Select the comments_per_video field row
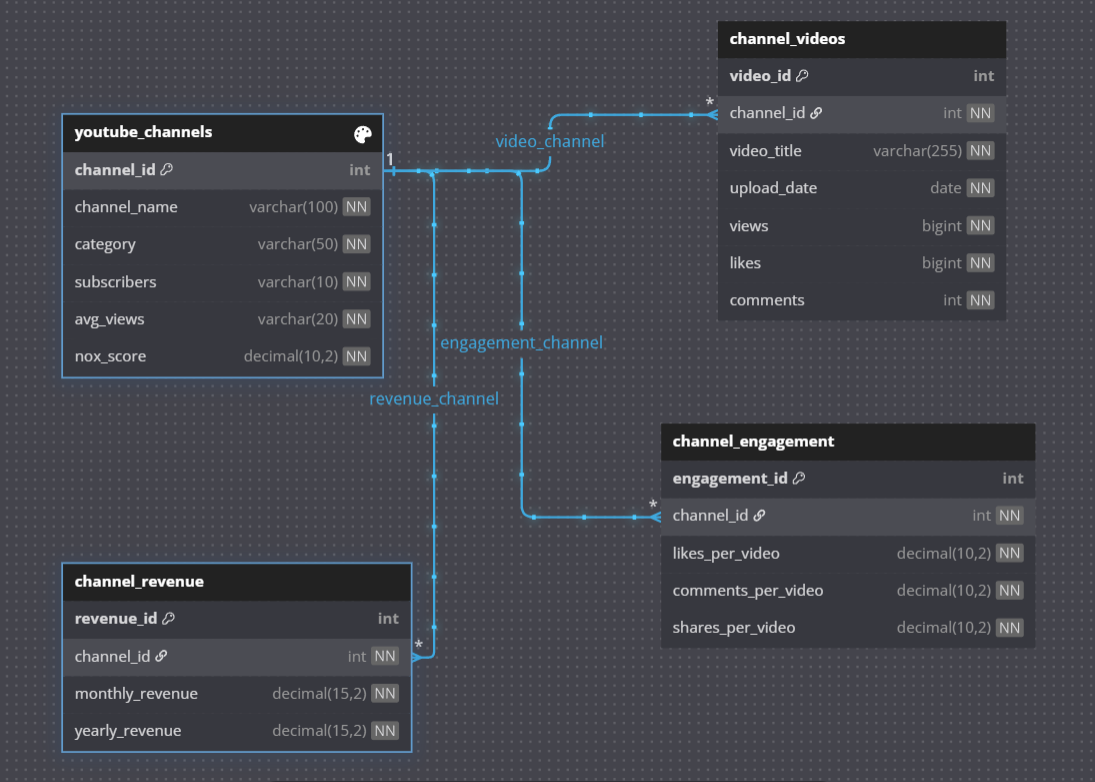 pyautogui.click(x=848, y=591)
